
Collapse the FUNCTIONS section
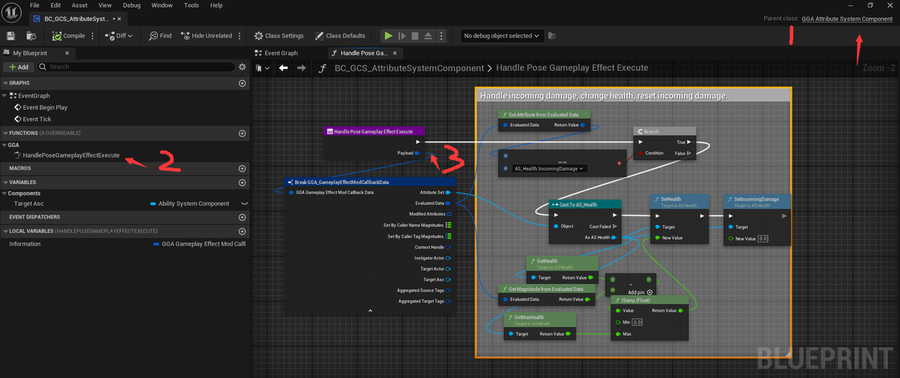click(x=5, y=133)
